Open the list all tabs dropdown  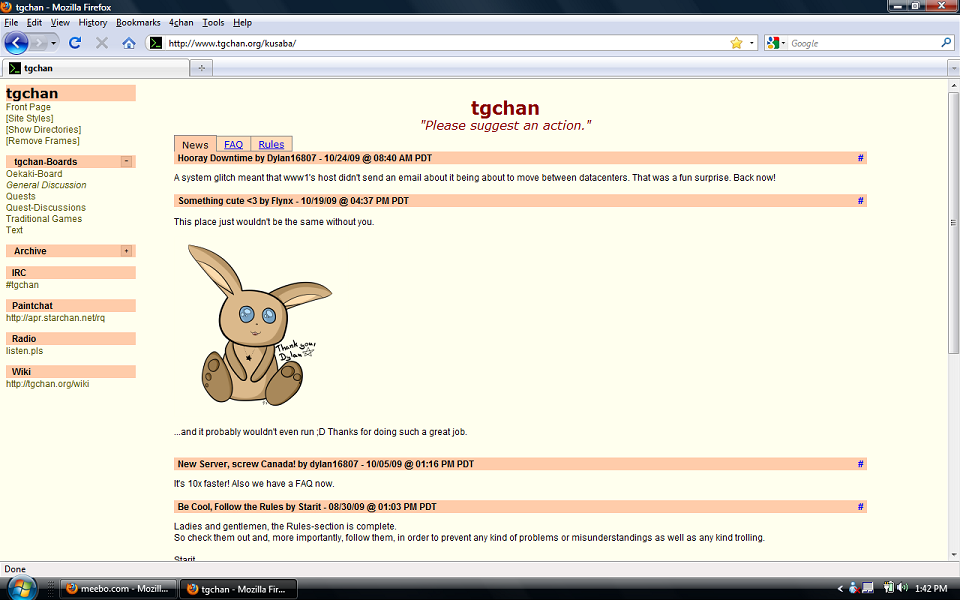pyautogui.click(x=952, y=68)
